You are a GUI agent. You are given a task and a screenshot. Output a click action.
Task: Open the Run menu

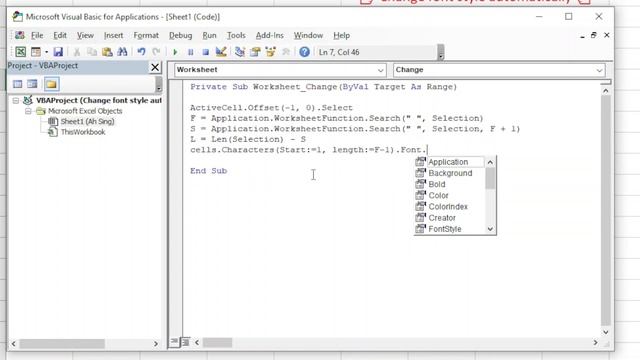[209, 36]
